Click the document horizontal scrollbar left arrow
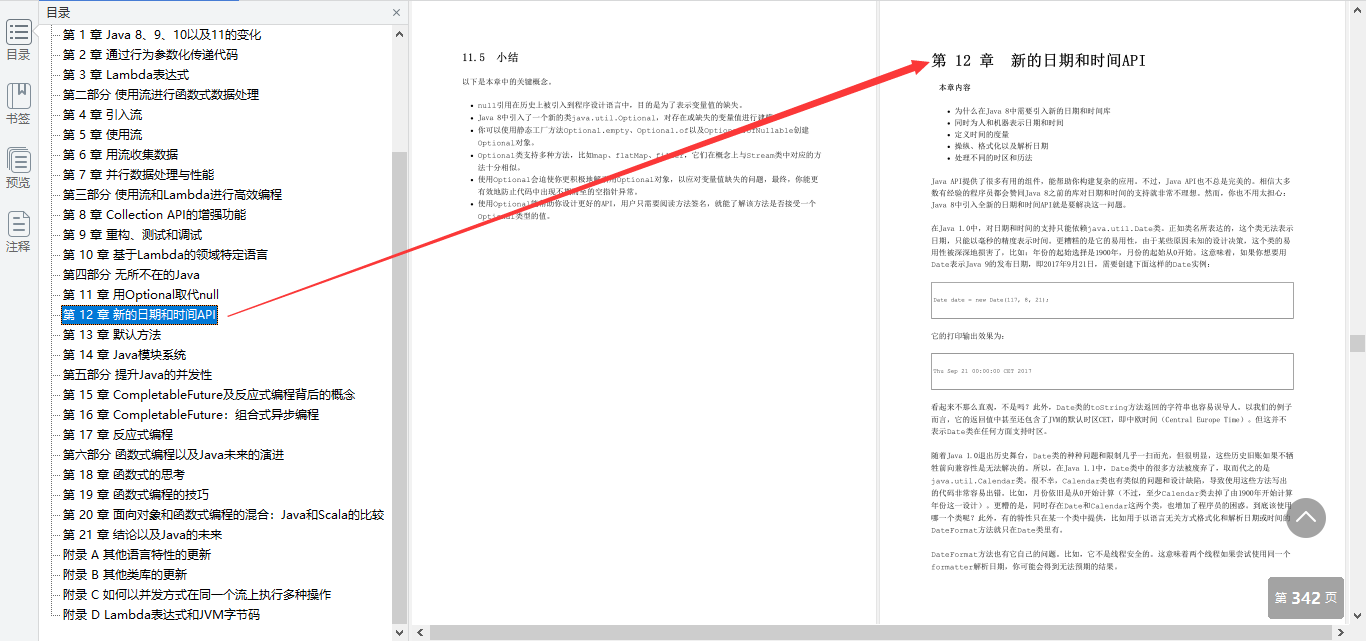1366x641 pixels. (421, 633)
